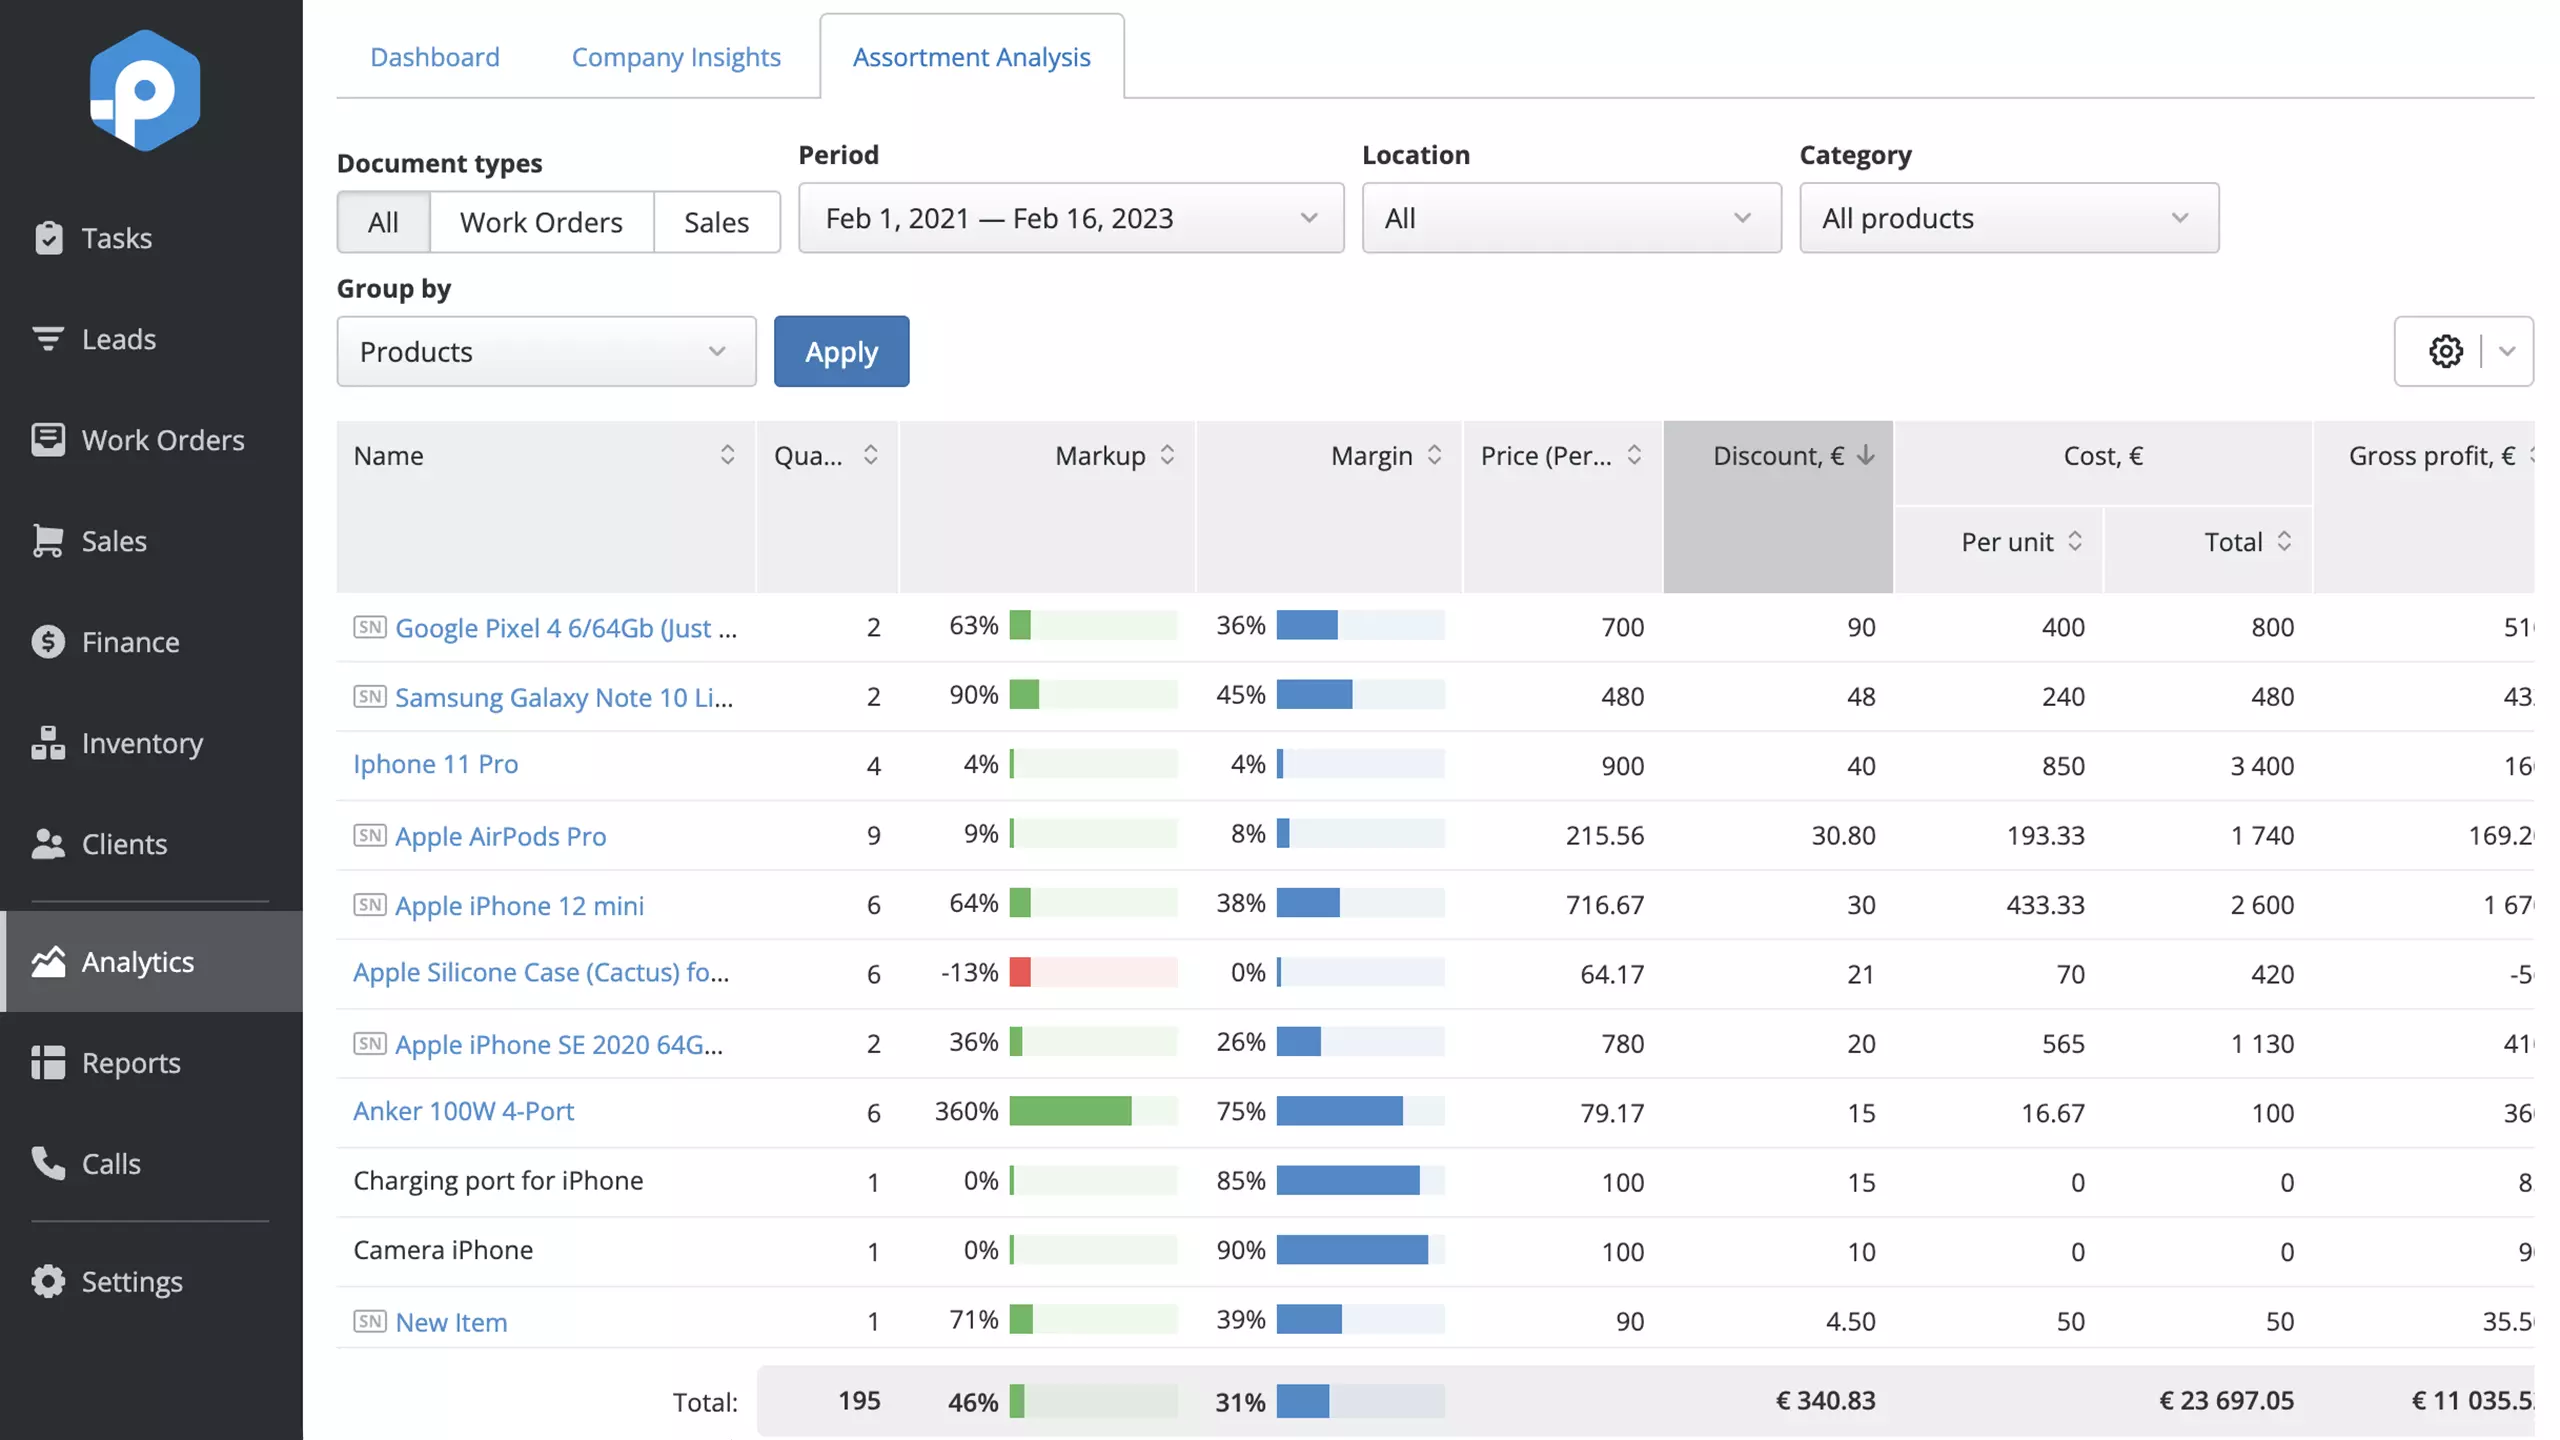Expand the Location filter dropdown

[x=1570, y=216]
